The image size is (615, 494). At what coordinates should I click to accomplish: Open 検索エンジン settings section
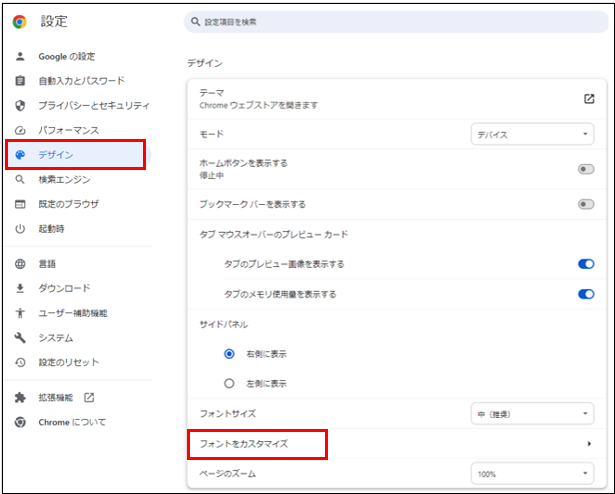tap(64, 180)
